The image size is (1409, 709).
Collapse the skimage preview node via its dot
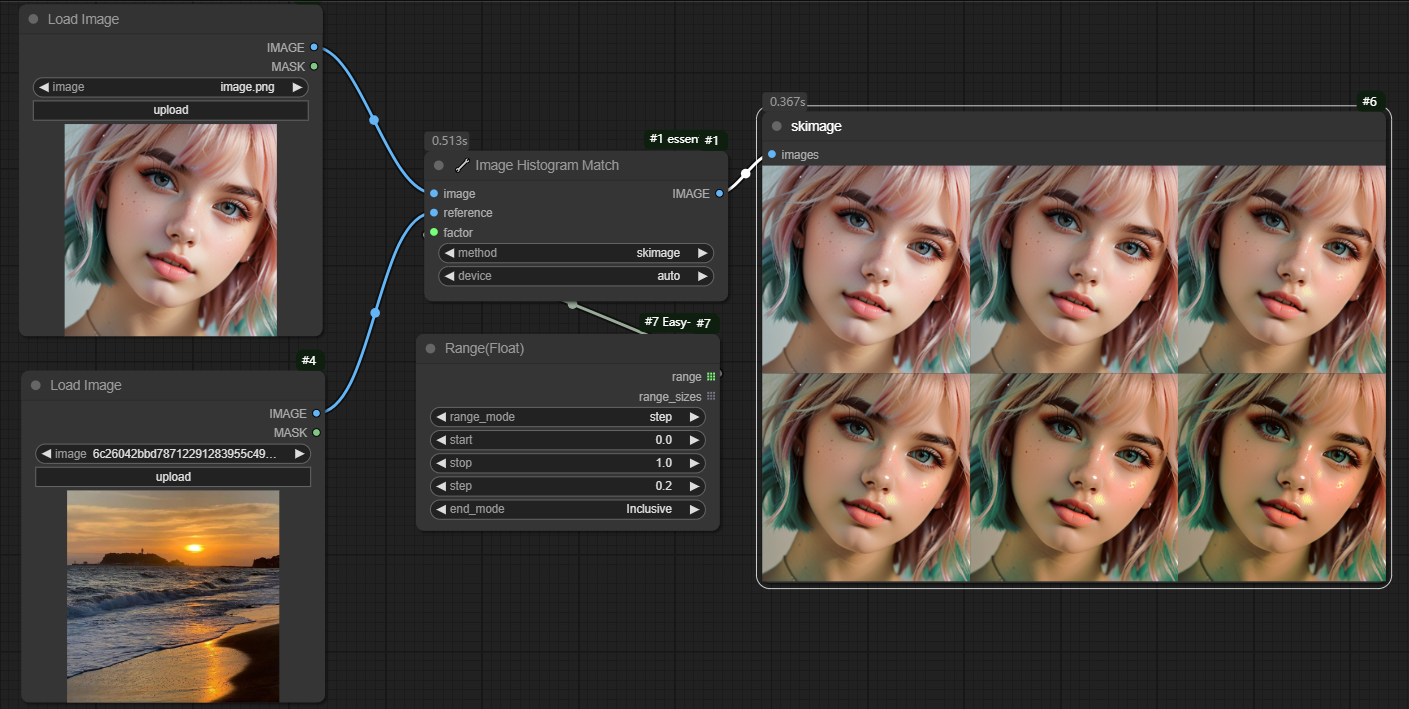777,127
